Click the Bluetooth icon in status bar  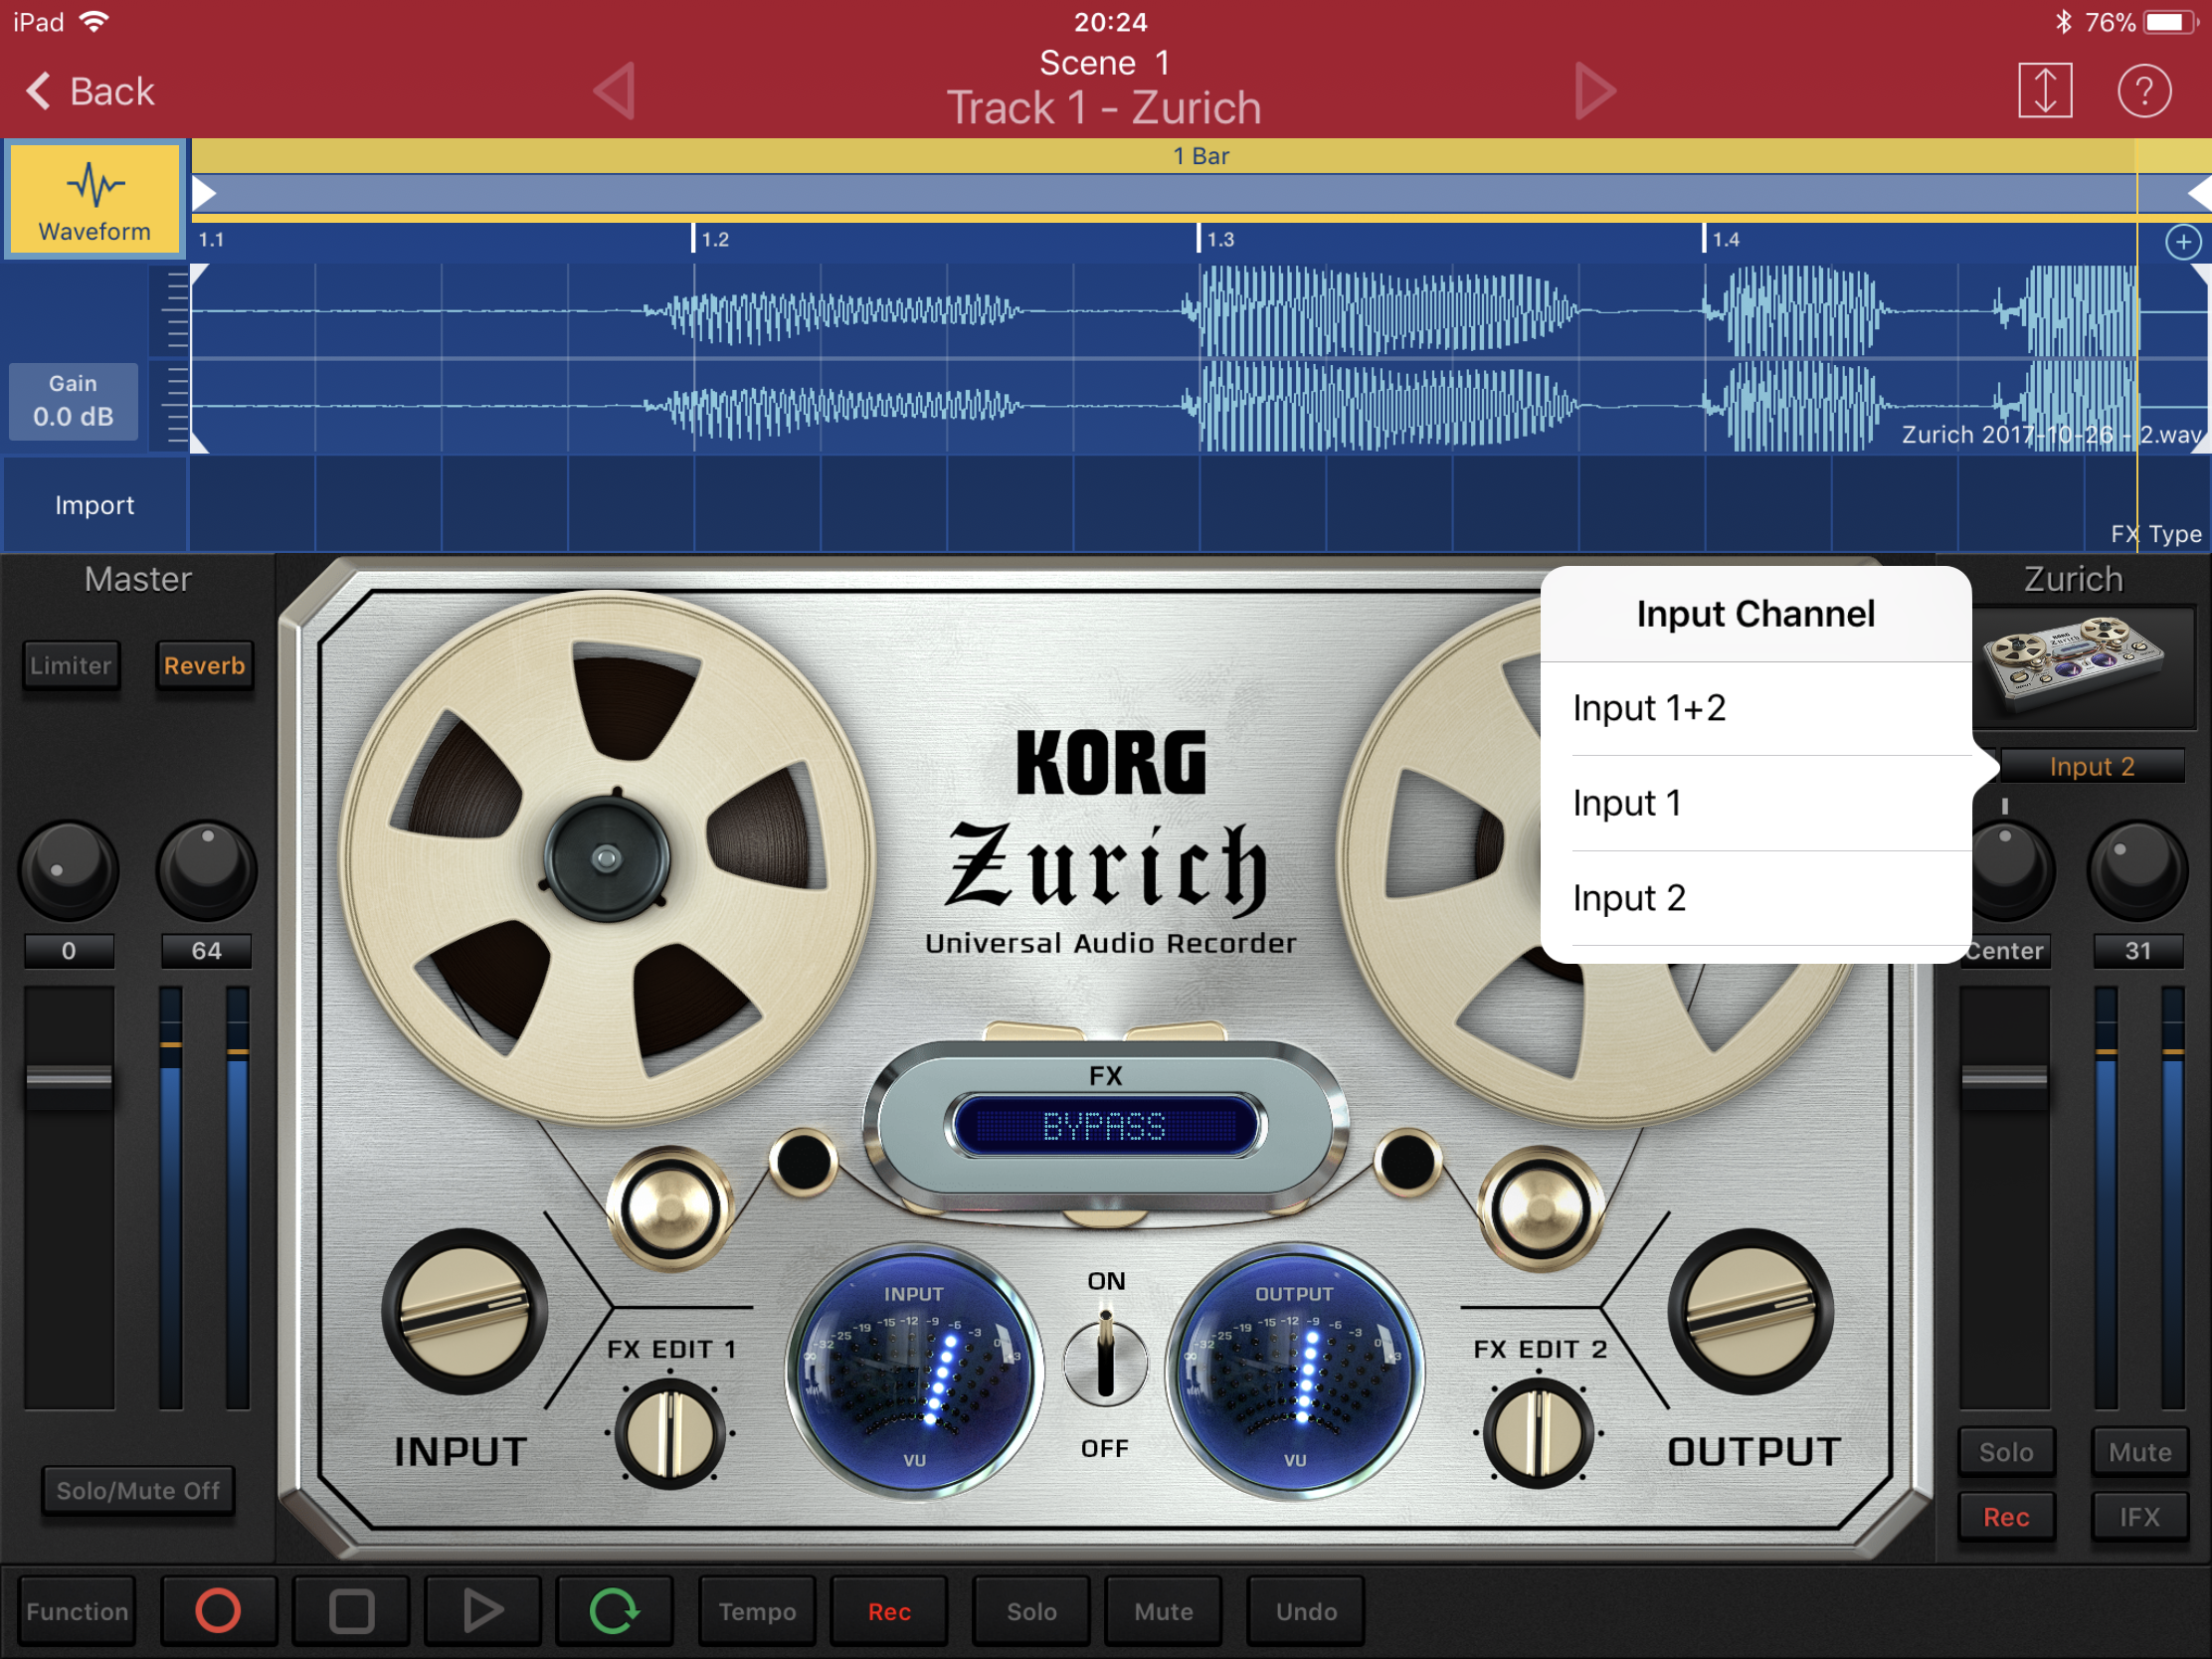2063,22
